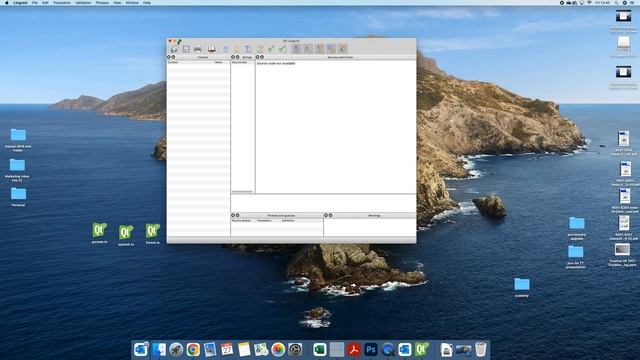Float the Strings dock panel
This screenshot has width=640, height=360.
pyautogui.click(x=238, y=57)
